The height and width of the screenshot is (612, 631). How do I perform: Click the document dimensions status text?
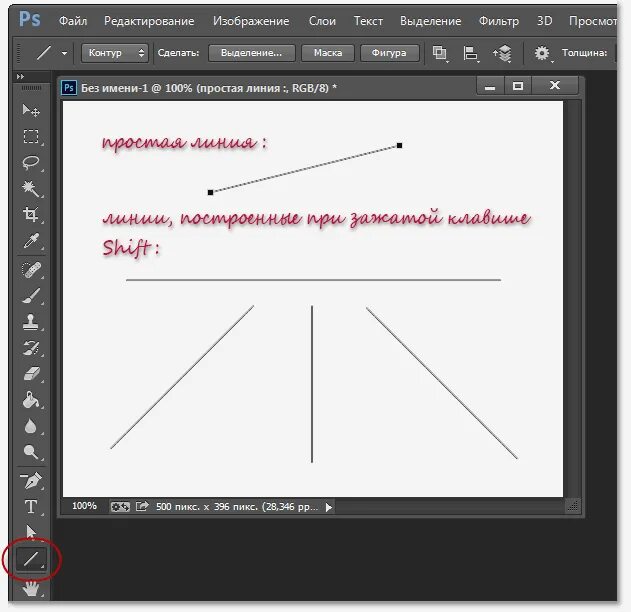[x=237, y=507]
